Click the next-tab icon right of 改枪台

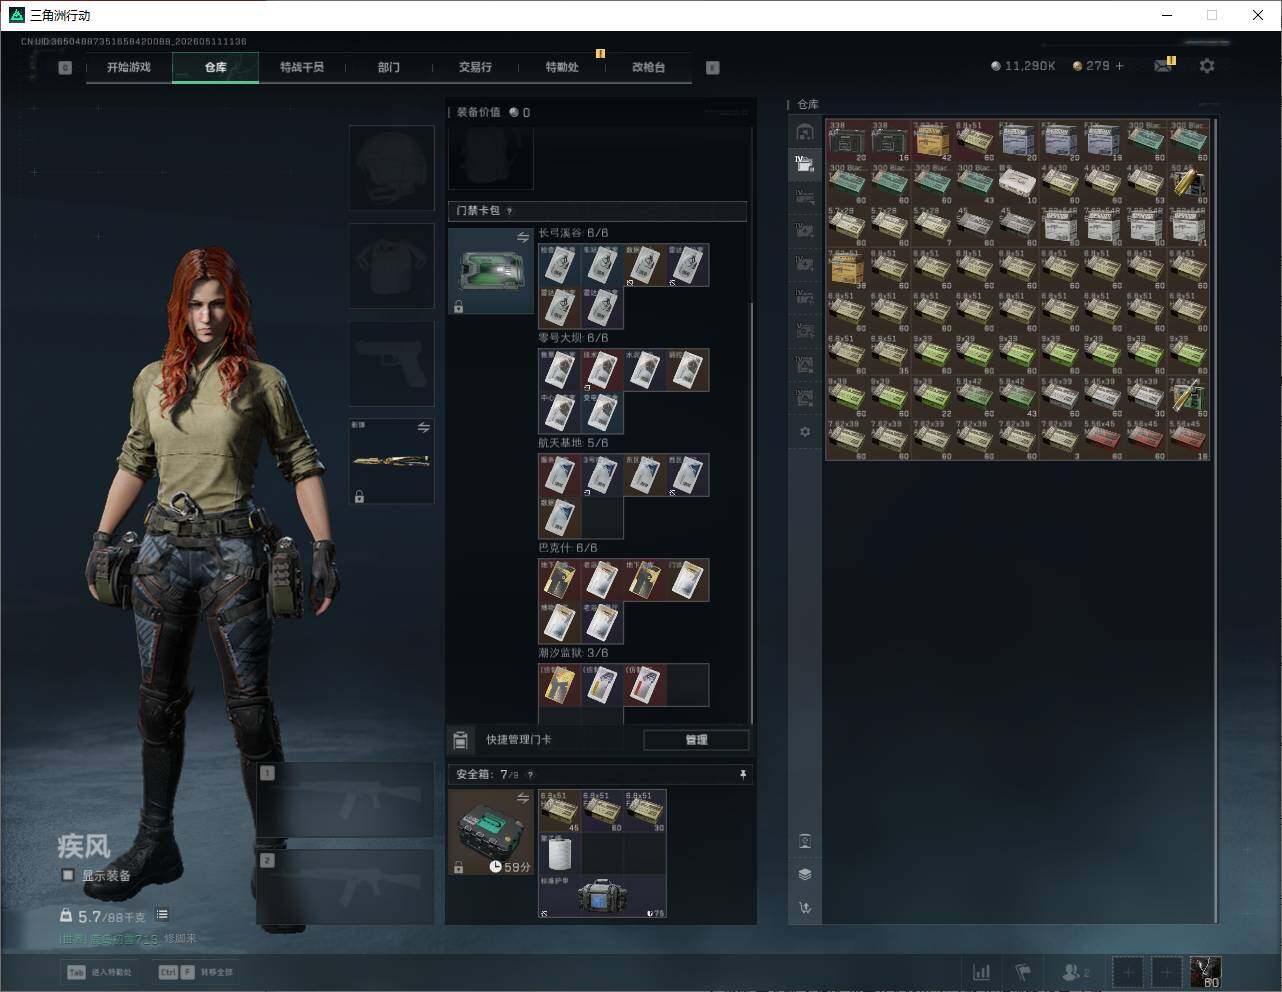tap(713, 68)
